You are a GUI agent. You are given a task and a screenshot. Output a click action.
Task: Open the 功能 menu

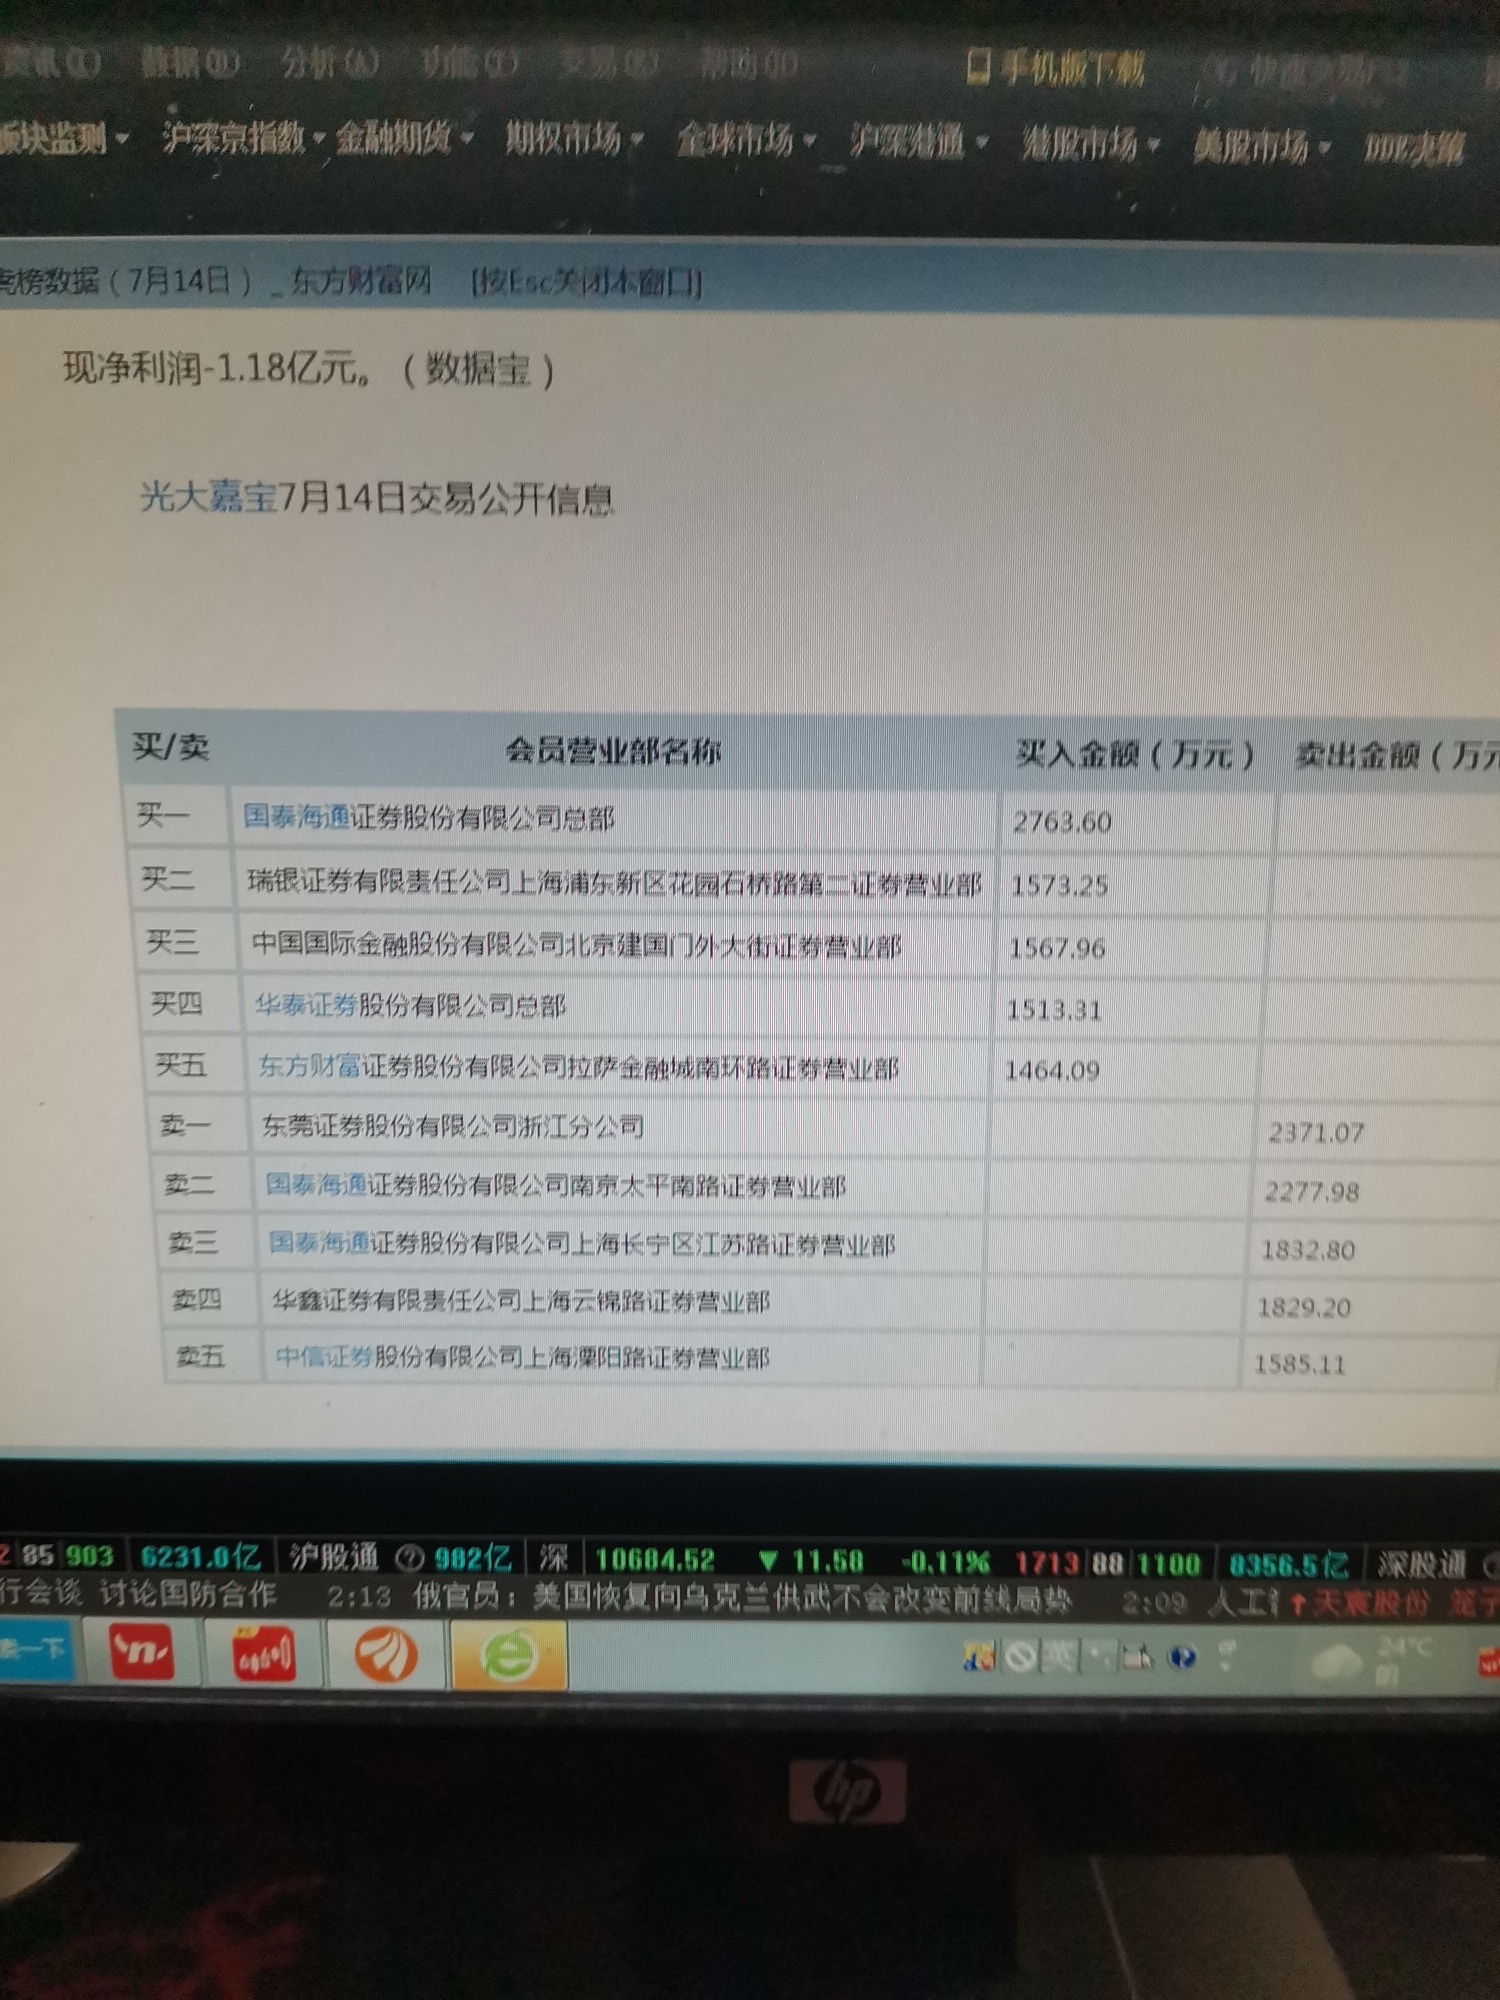point(468,64)
